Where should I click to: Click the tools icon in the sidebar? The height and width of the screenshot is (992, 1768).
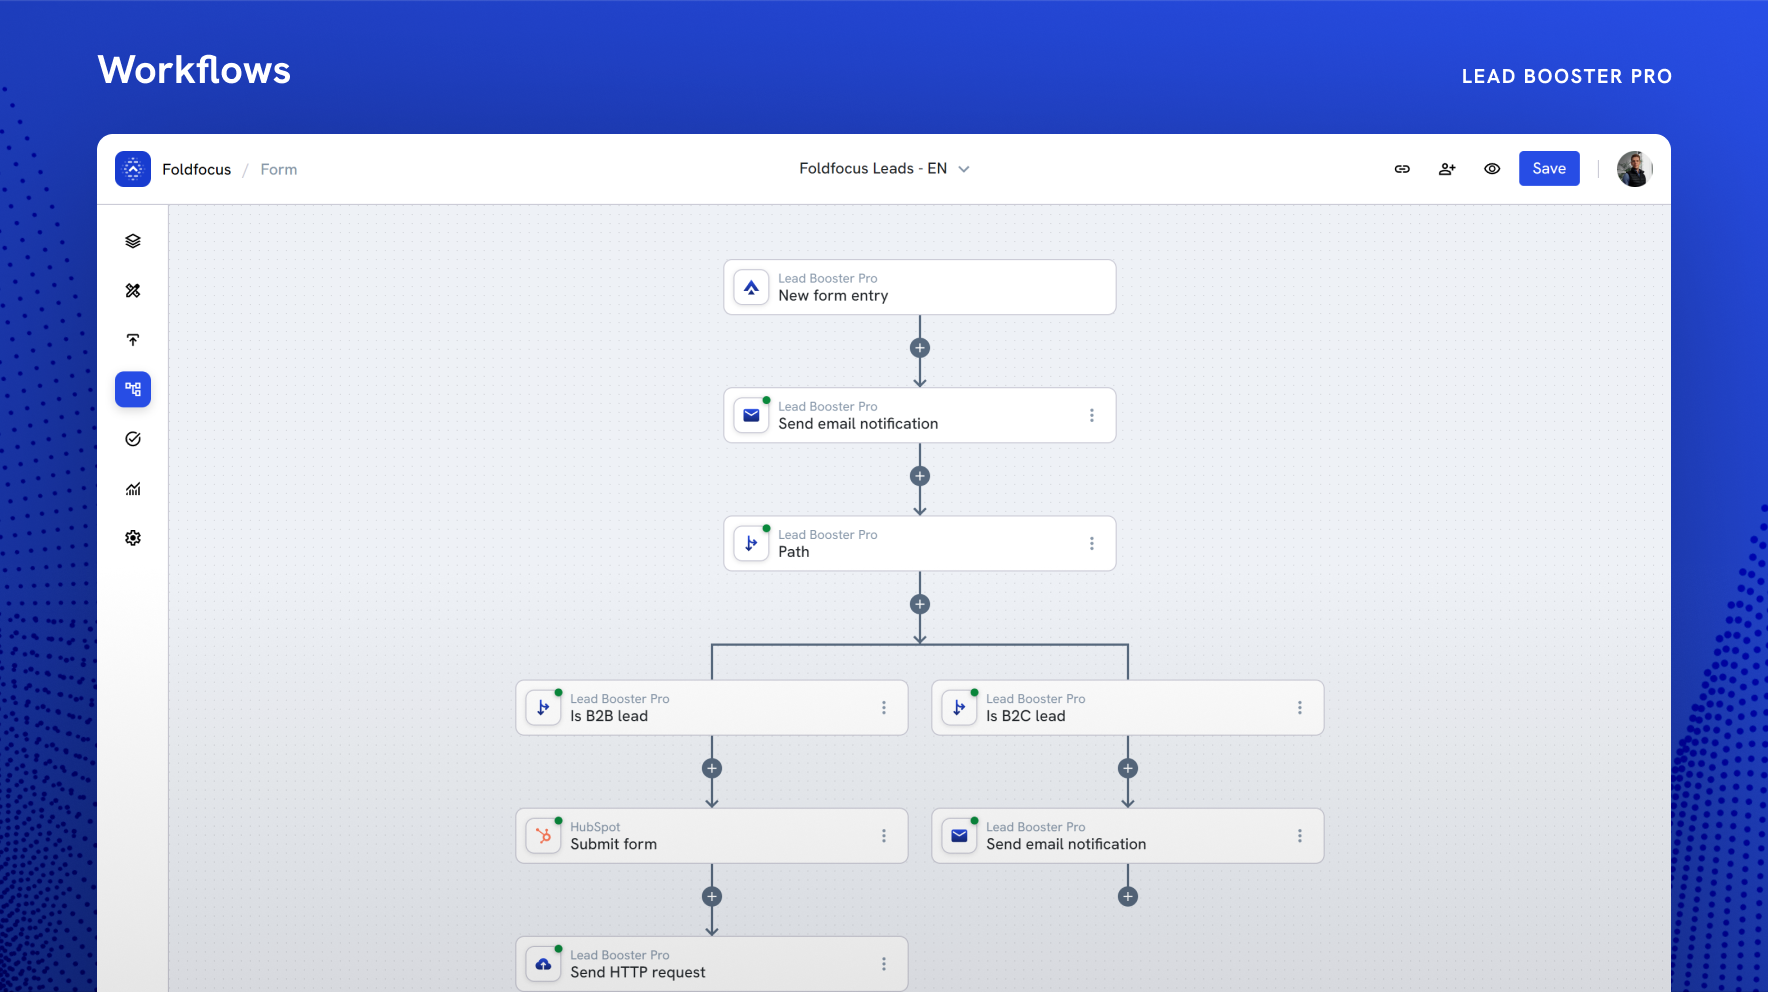133,290
